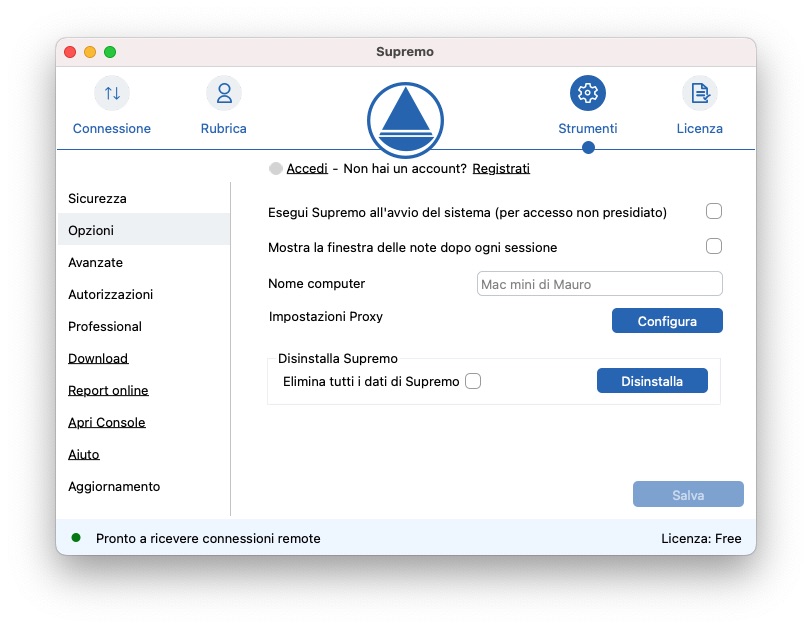Image resolution: width=812 pixels, height=629 pixels.
Task: Click the Supremo sailboat logo
Action: tap(405, 120)
